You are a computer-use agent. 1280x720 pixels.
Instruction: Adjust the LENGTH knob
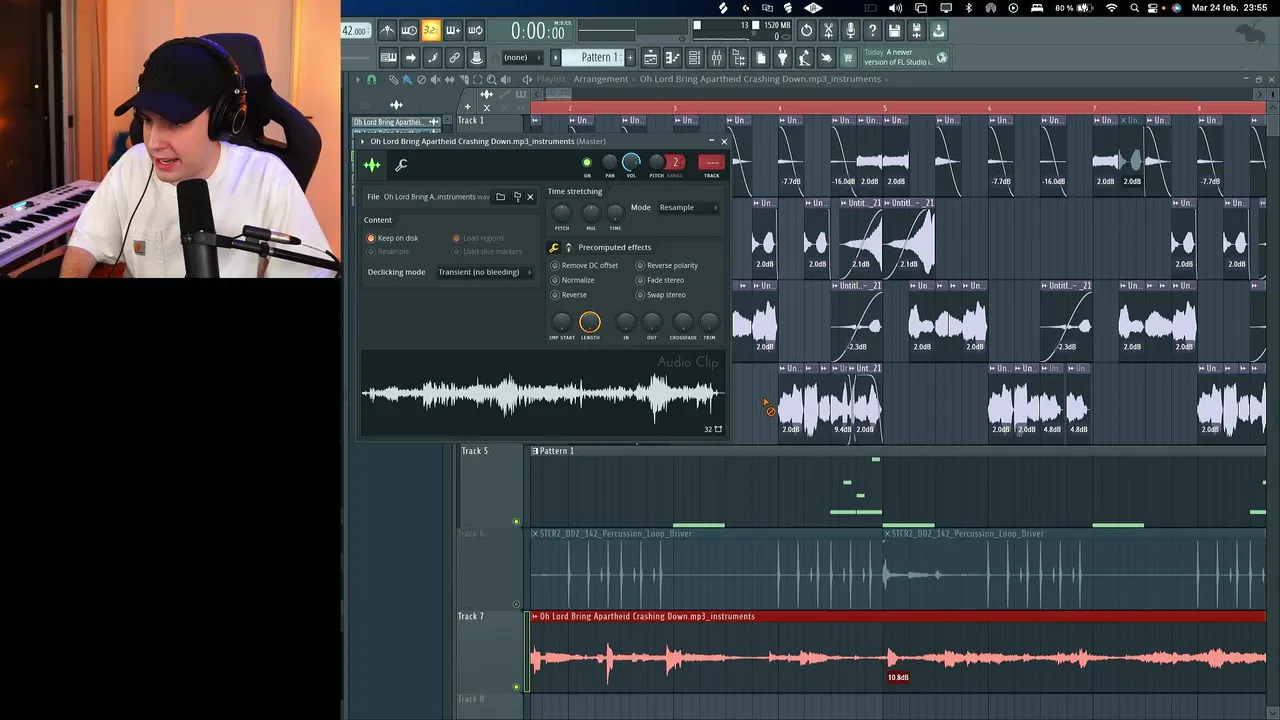pyautogui.click(x=590, y=322)
